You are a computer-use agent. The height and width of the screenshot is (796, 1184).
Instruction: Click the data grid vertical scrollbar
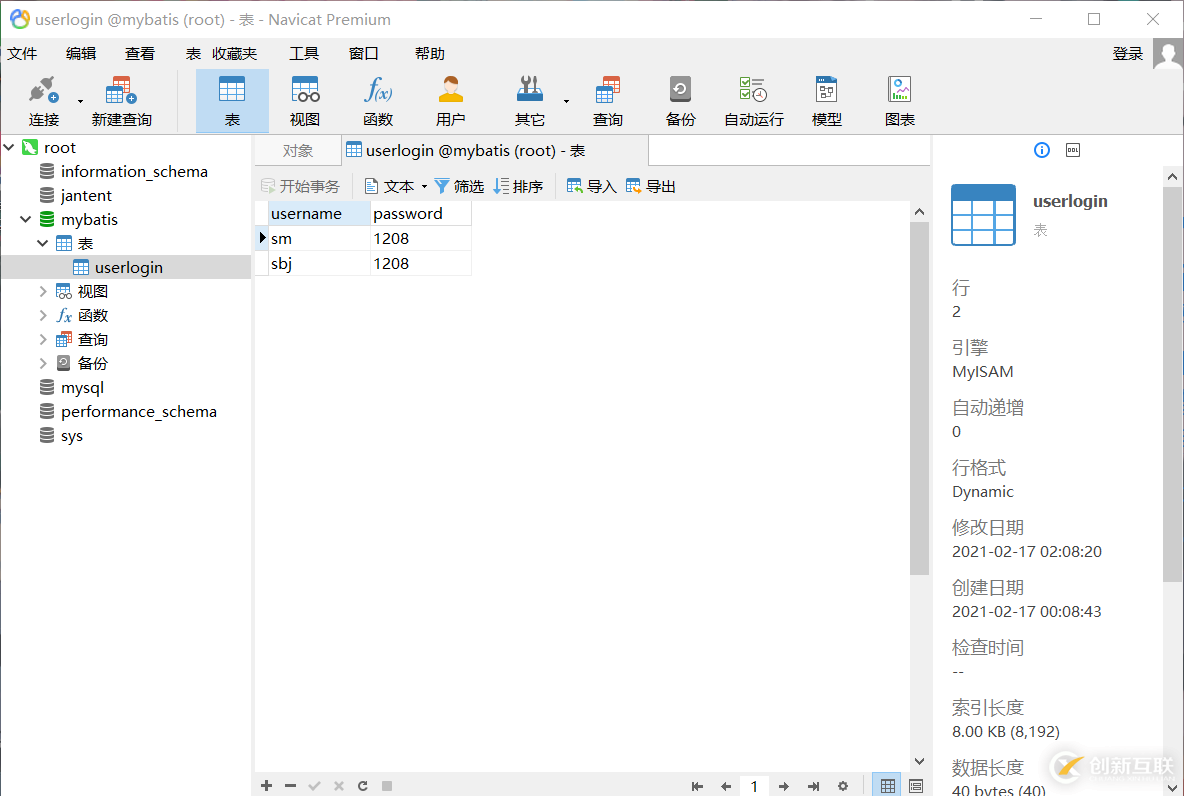point(919,399)
